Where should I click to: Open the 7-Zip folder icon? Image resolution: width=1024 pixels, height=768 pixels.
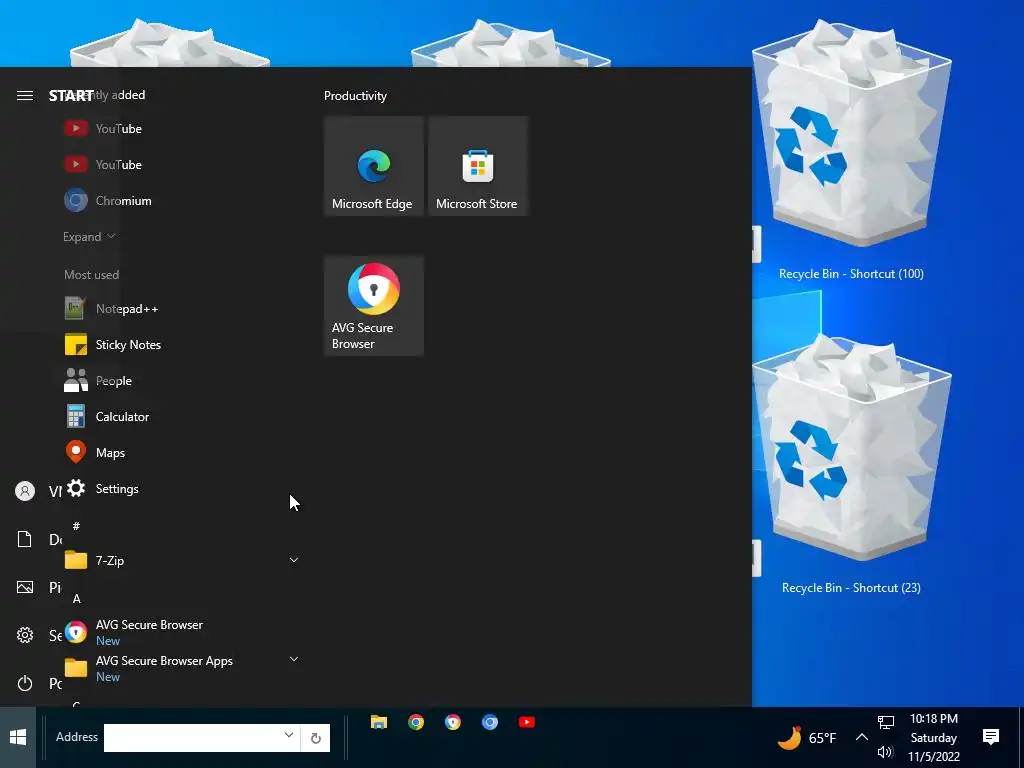76,560
